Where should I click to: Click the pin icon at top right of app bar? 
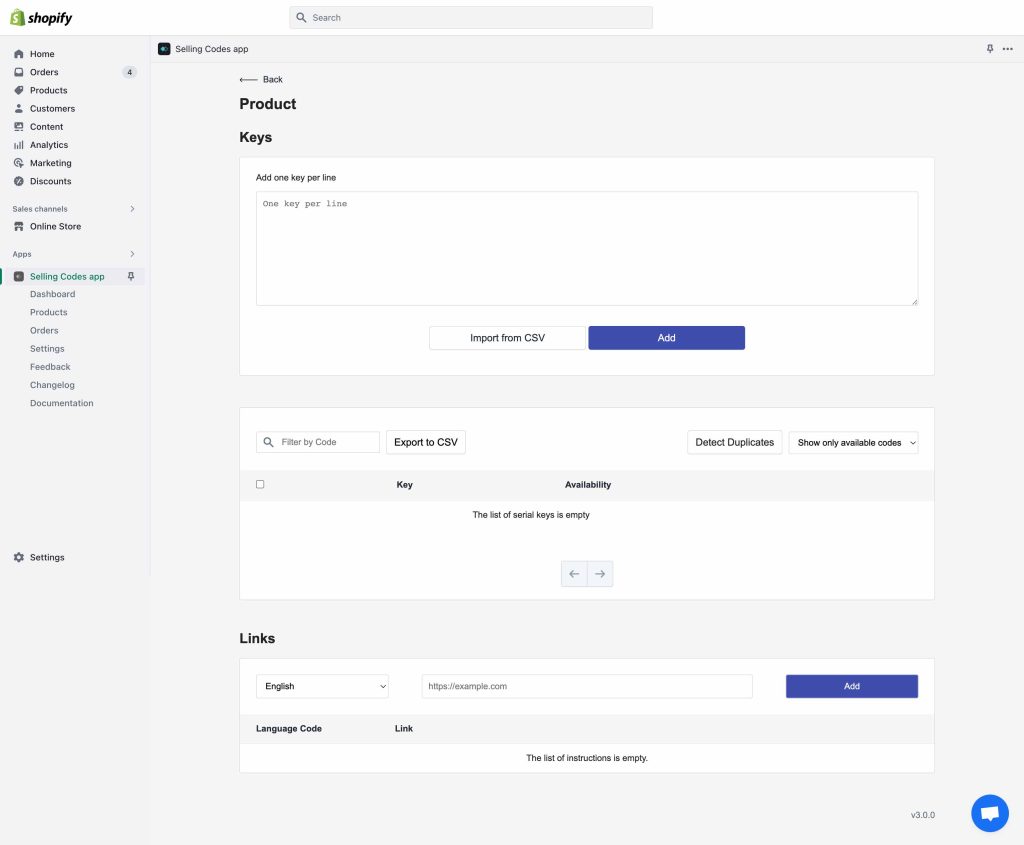[989, 48]
